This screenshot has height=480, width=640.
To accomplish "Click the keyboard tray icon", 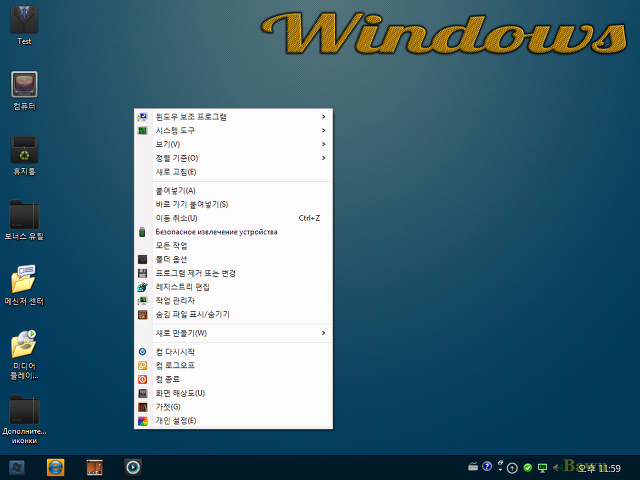I will (473, 467).
